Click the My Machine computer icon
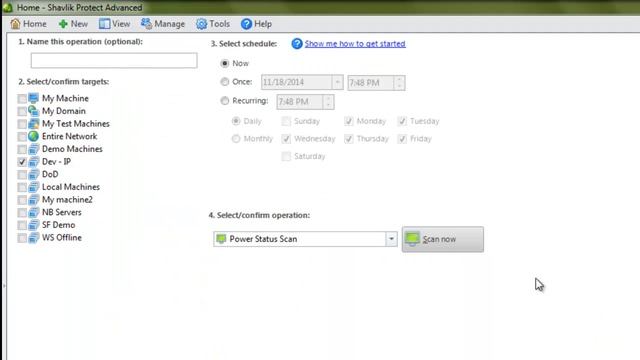Screen dimensions: 640x360 pyautogui.click(x=33, y=98)
